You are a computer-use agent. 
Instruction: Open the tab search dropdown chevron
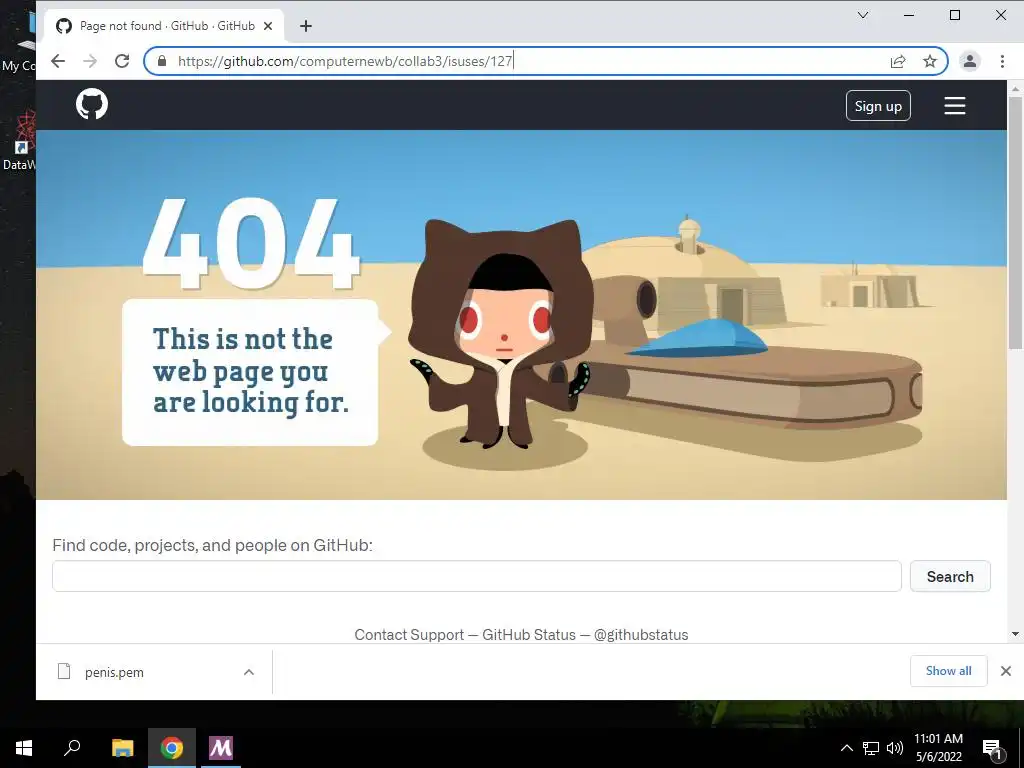[863, 15]
